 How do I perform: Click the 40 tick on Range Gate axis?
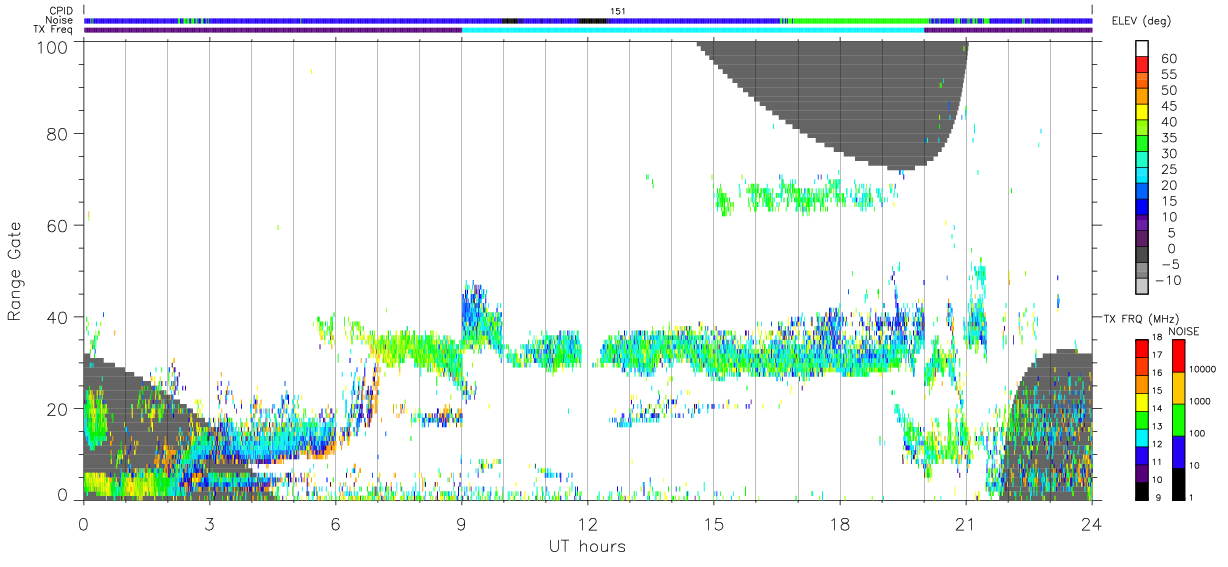tap(60, 317)
